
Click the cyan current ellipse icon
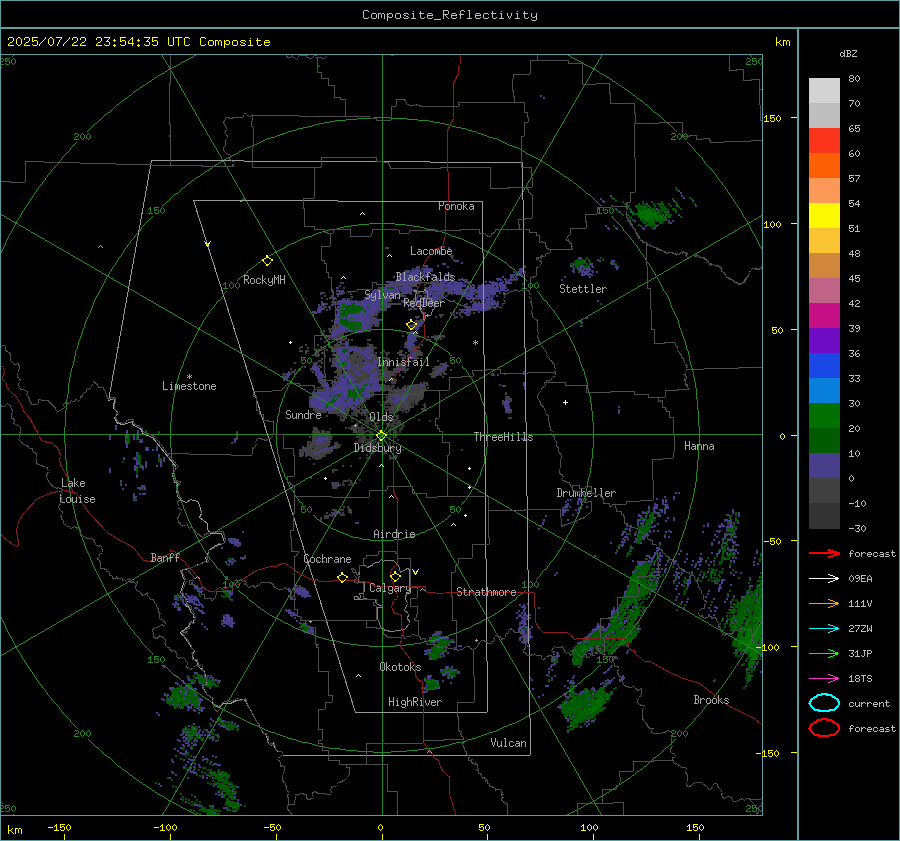coord(824,703)
